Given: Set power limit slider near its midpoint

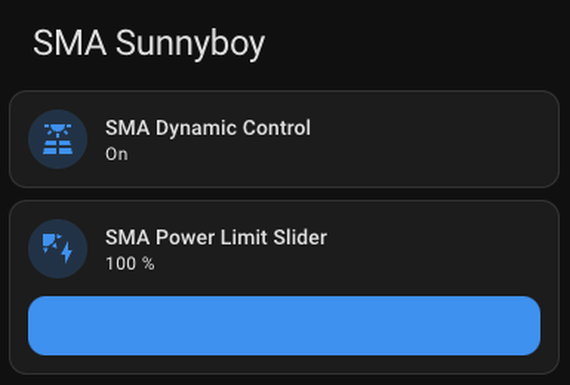Looking at the screenshot, I should pos(284,326).
